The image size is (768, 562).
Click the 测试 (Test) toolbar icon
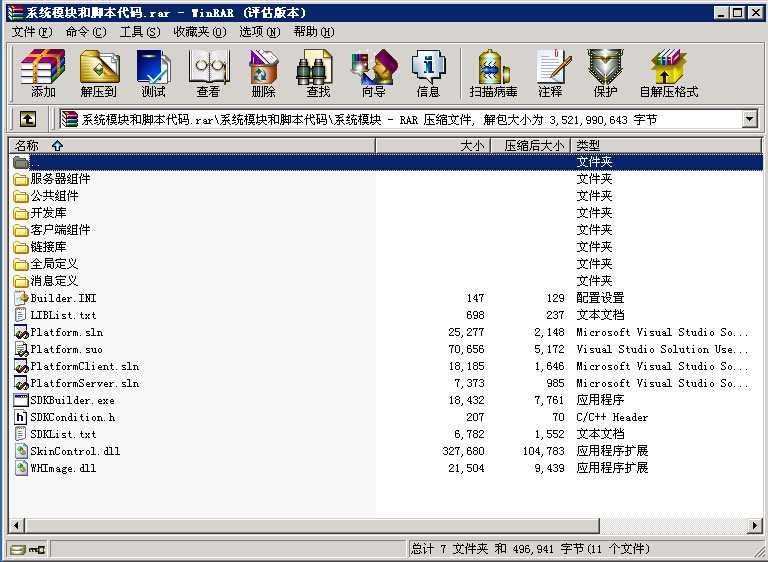153,73
